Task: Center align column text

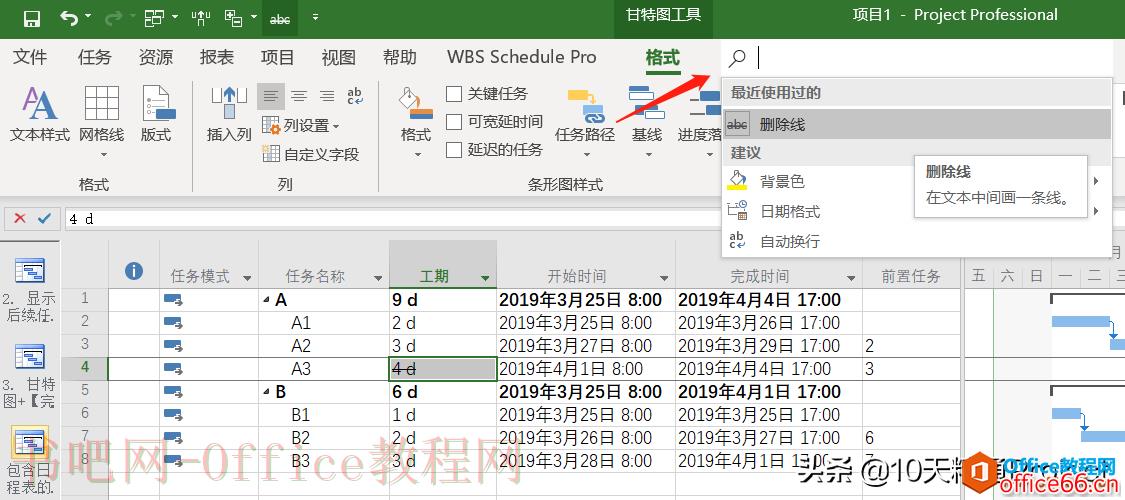Action: click(298, 96)
